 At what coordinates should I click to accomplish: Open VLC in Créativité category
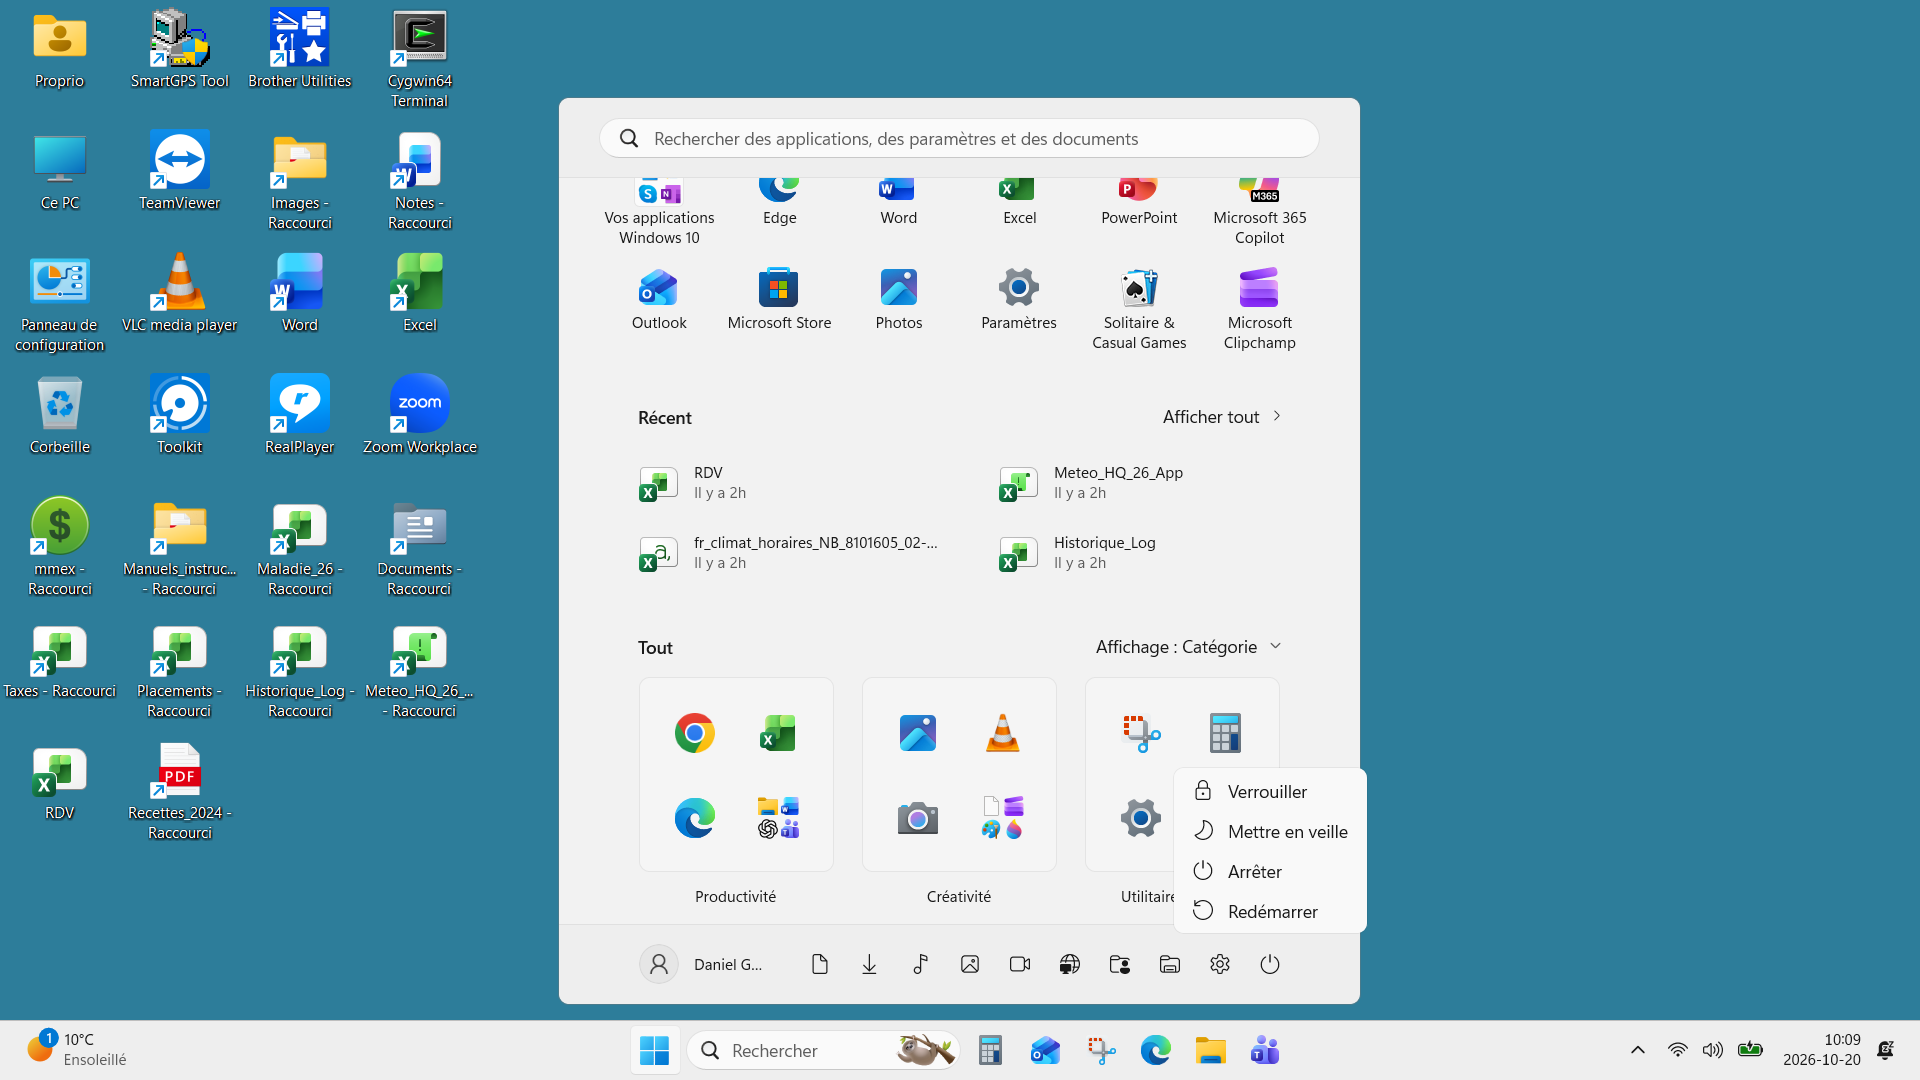[x=1002, y=733]
